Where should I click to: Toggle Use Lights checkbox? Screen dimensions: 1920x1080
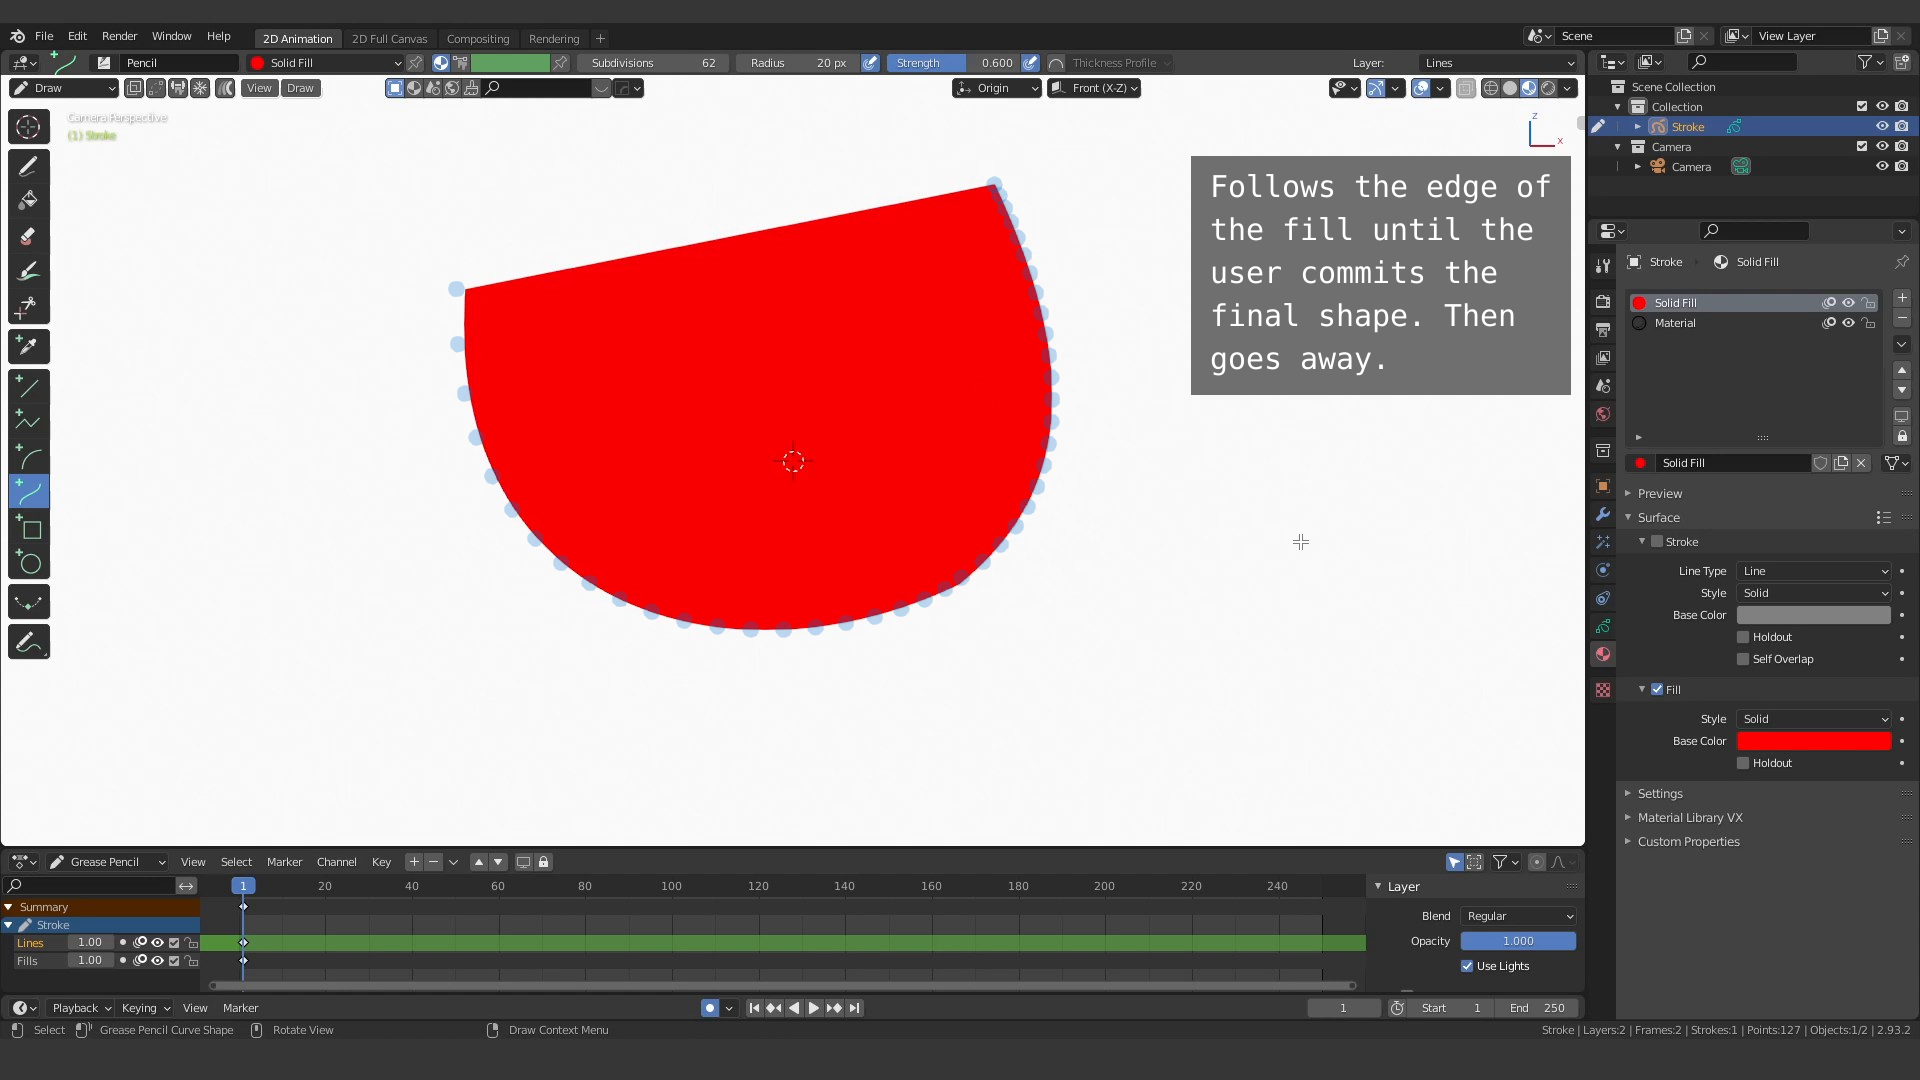coord(1467,966)
